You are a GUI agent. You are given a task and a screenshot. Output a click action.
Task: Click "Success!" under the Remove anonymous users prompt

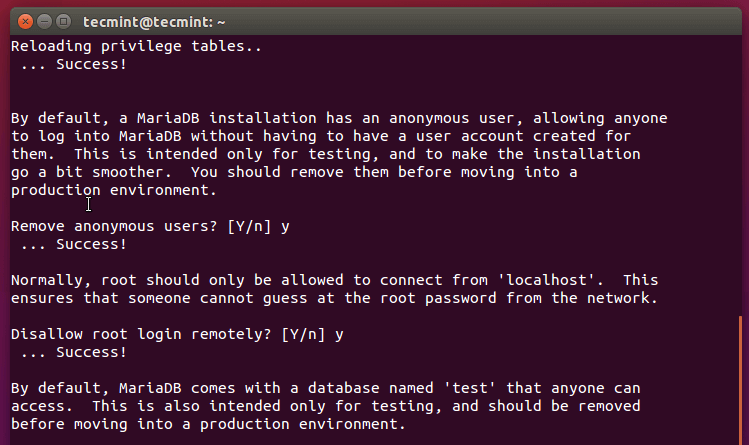tap(91, 244)
